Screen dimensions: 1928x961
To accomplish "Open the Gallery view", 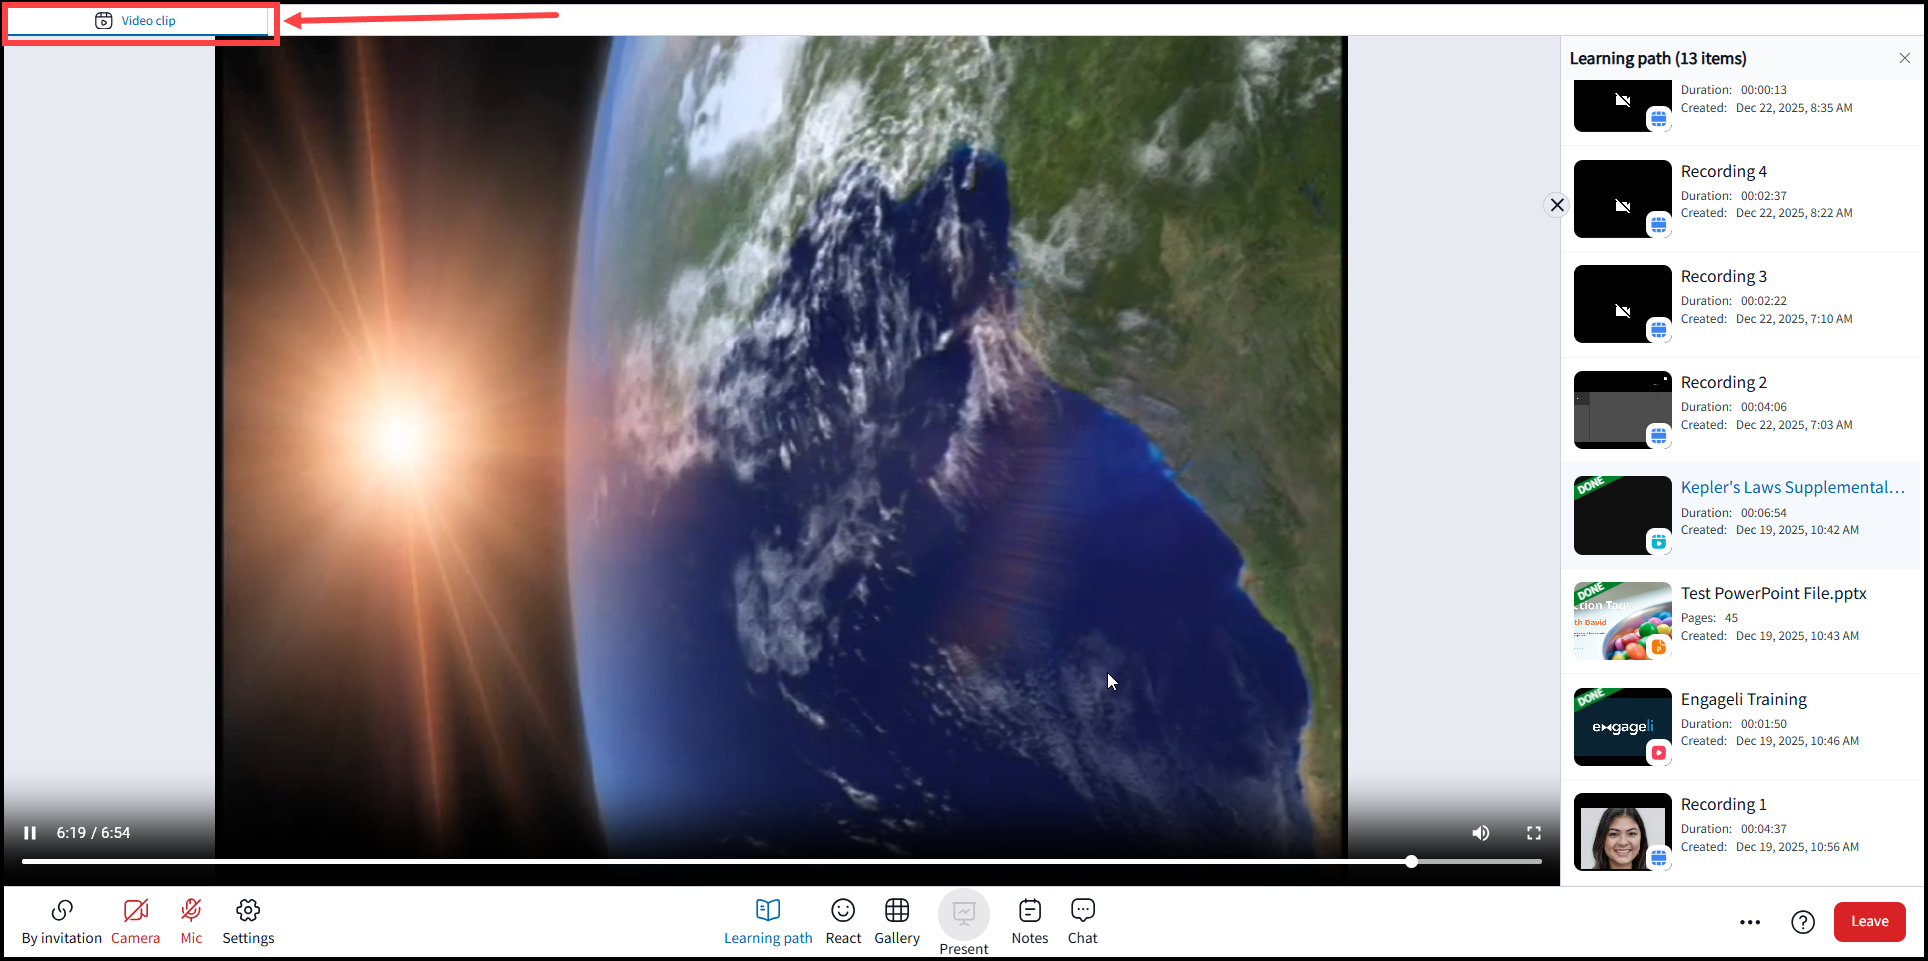I will [x=897, y=921].
